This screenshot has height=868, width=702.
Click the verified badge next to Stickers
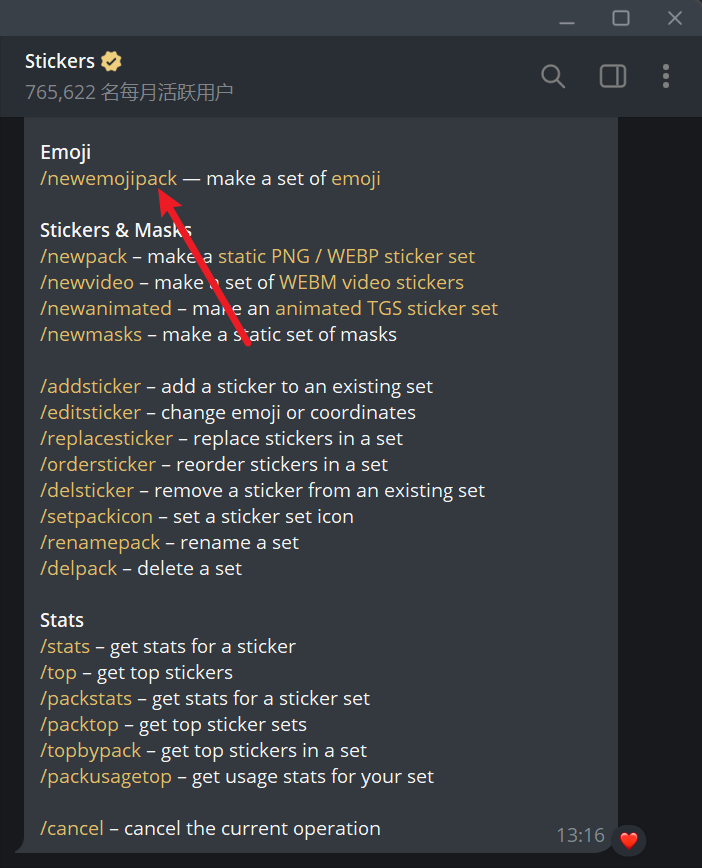click(x=112, y=61)
